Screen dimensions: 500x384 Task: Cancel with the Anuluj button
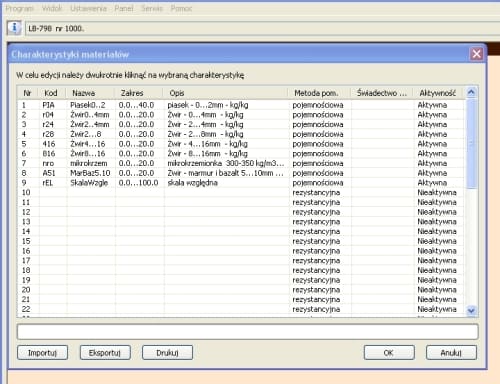[x=451, y=353]
